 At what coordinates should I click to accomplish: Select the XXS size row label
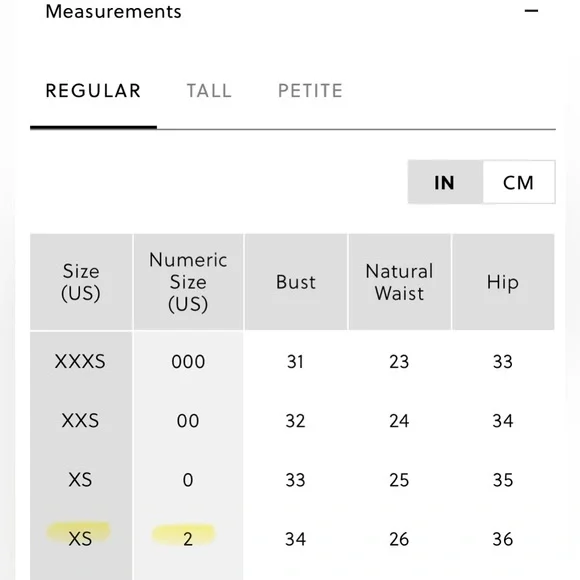pyautogui.click(x=80, y=421)
